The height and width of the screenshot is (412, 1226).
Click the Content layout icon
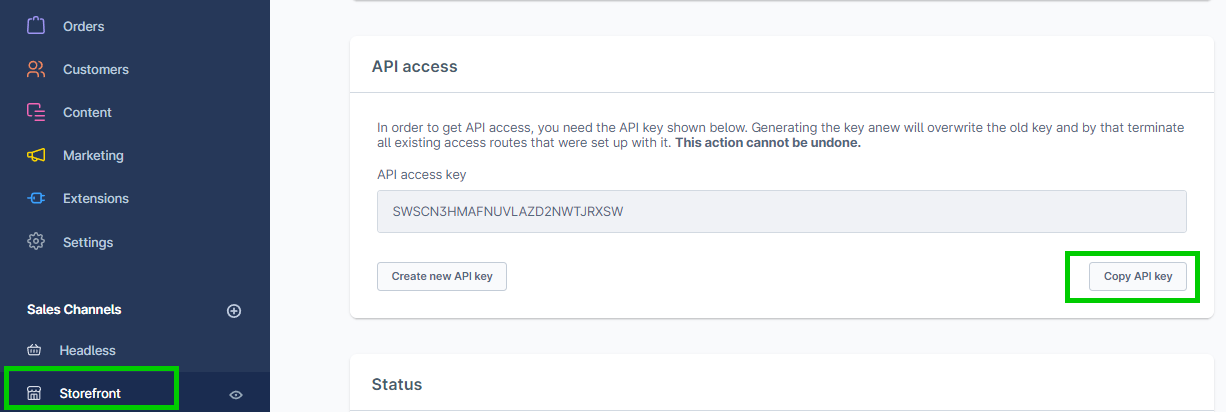[x=36, y=112]
